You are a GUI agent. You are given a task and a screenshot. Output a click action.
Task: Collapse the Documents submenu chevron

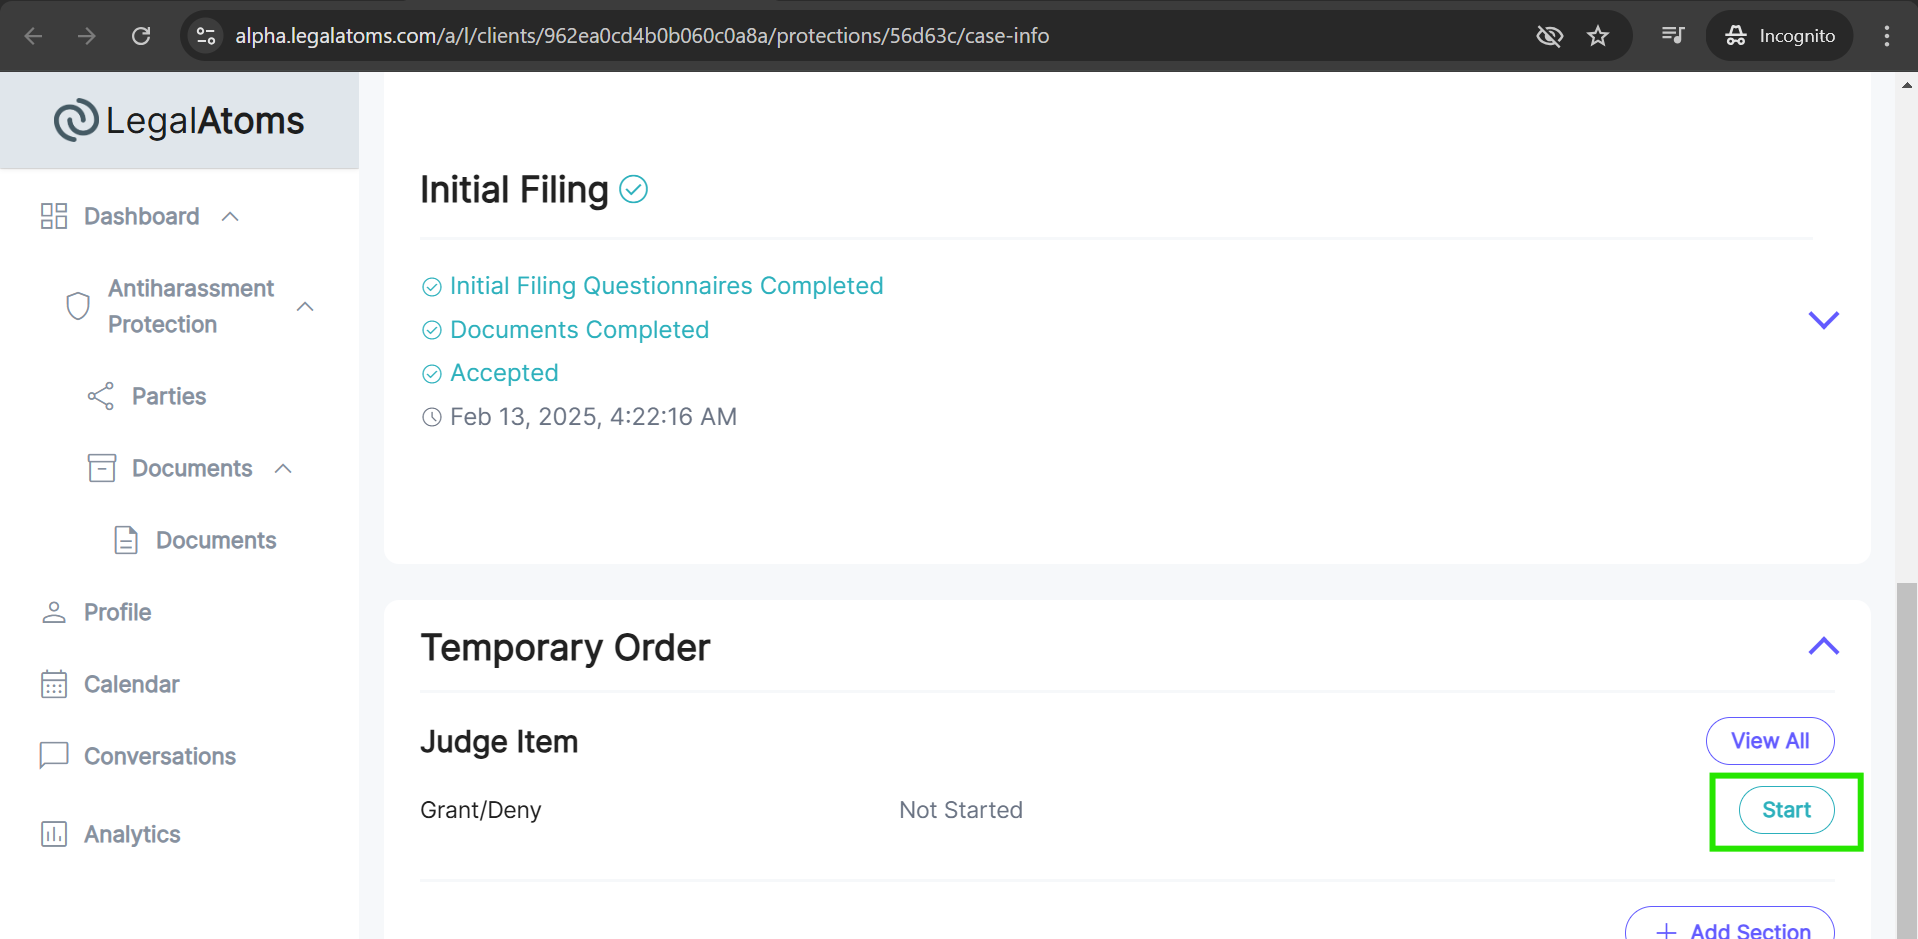[283, 468]
